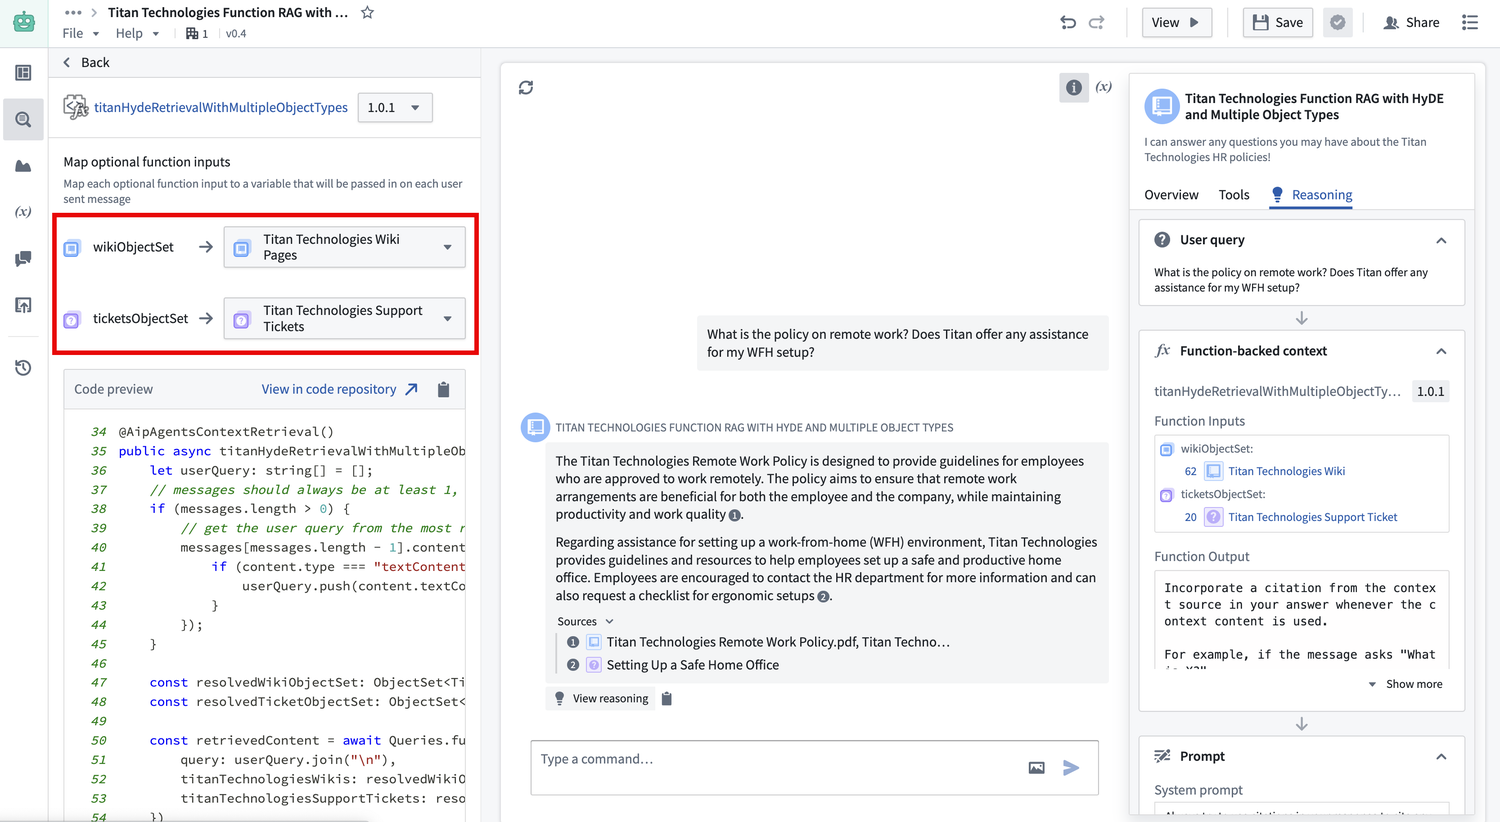The height and width of the screenshot is (822, 1500).
Task: Save the document
Action: pos(1277,22)
